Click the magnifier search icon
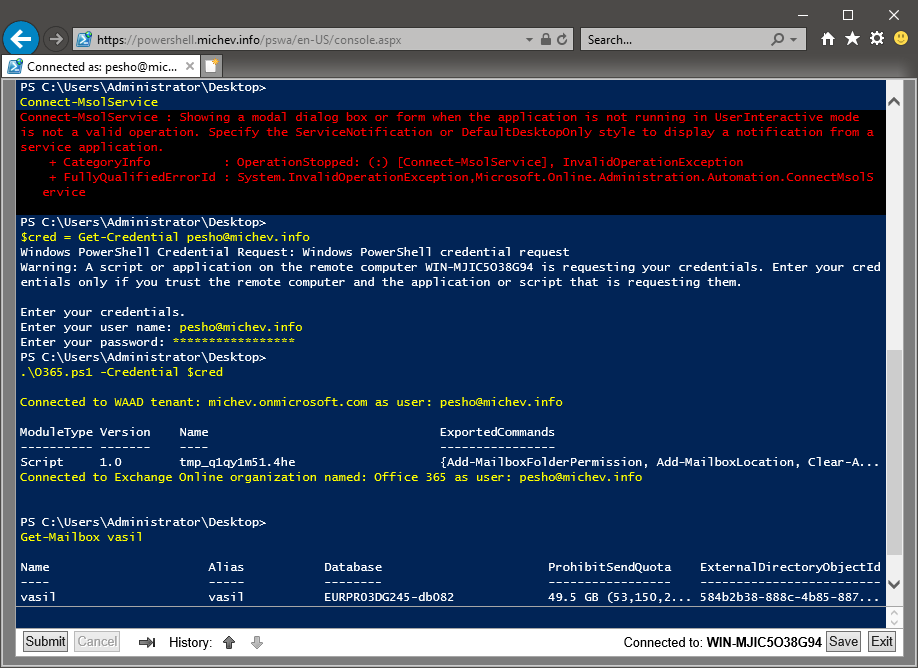This screenshot has height=668, width=918. click(777, 39)
